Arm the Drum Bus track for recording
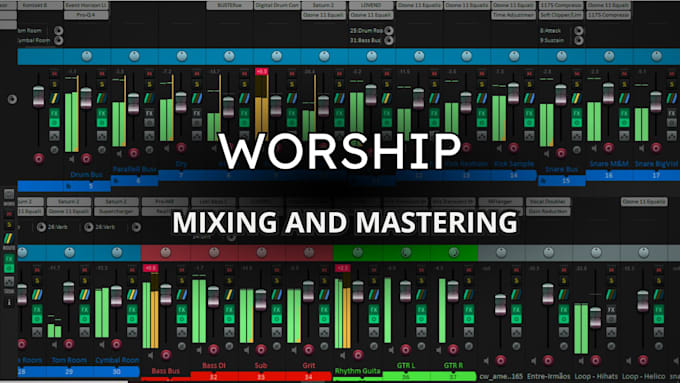The image size is (680, 383). tap(86, 158)
